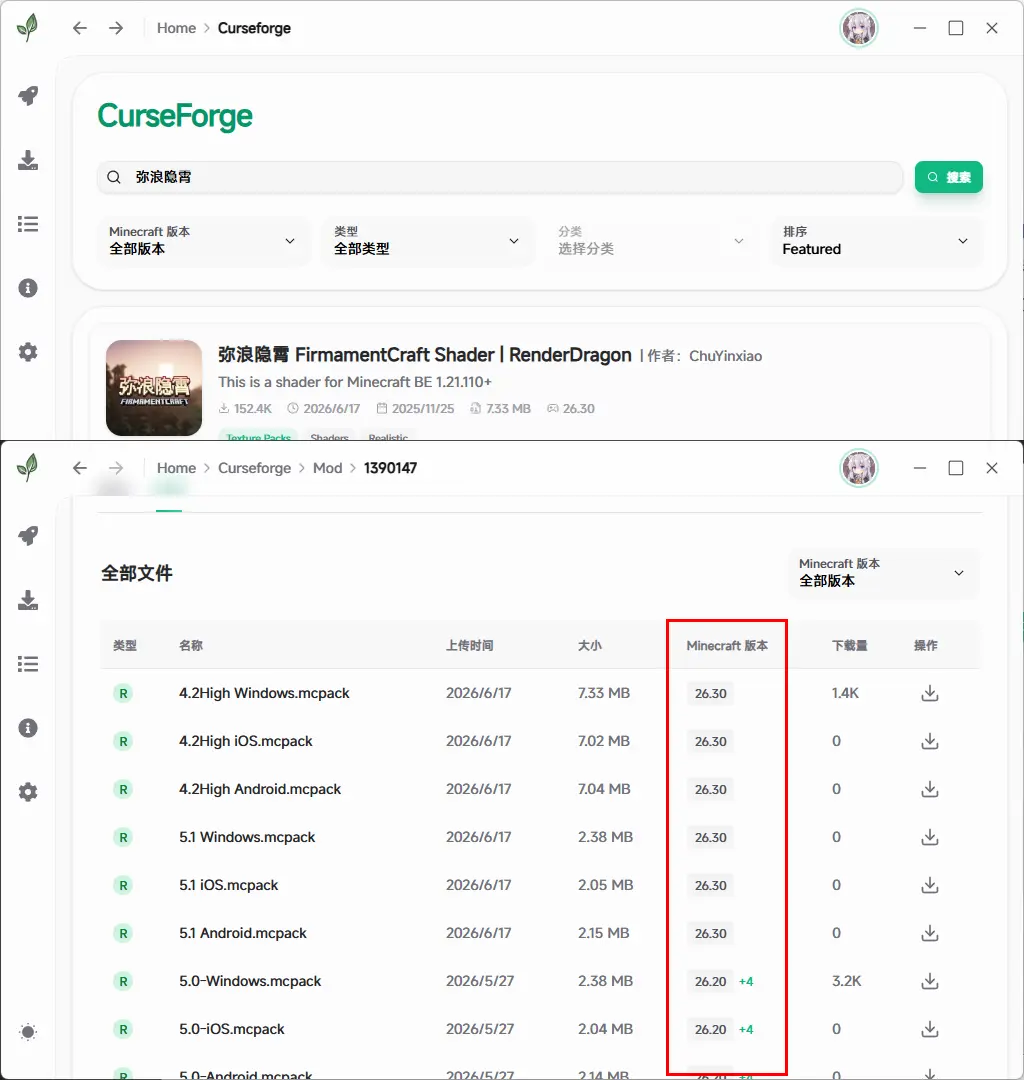Open the 类型 全部类型 dropdown

tap(427, 241)
